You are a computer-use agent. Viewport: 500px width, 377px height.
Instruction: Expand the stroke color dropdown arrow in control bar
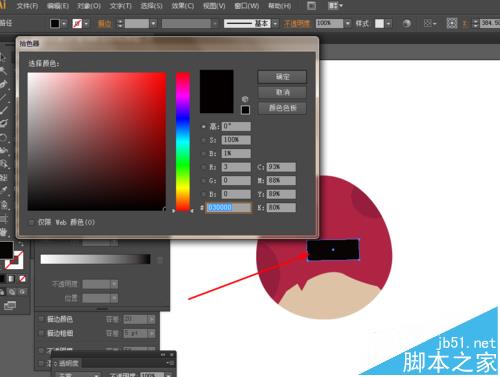click(86, 23)
